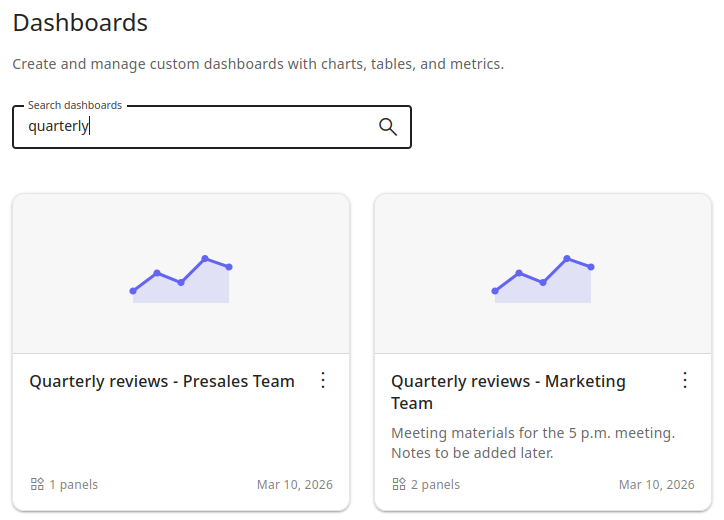Click the Dashboards page heading
This screenshot has height=520, width=724.
80,23
